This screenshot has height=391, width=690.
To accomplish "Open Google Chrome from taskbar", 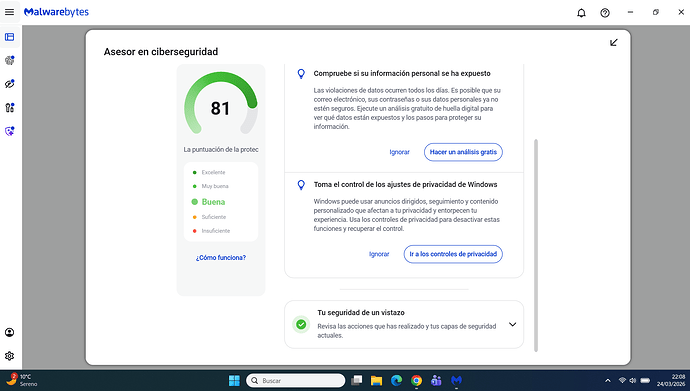I will [416, 380].
